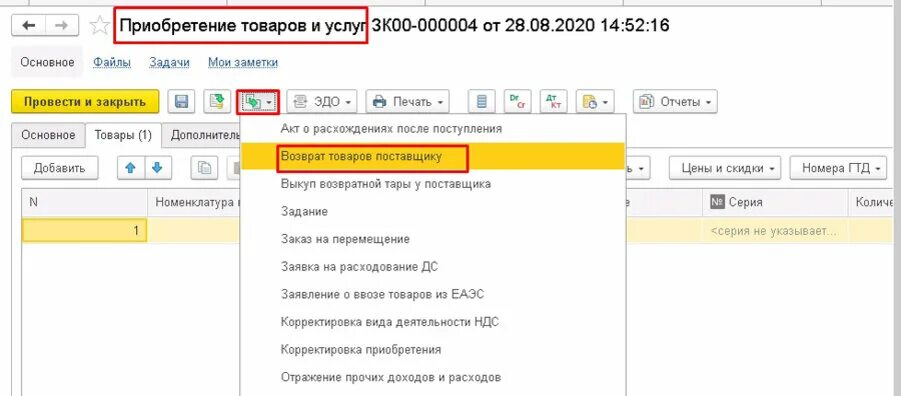Show green-red Dt Ct entries icon

(x=517, y=102)
